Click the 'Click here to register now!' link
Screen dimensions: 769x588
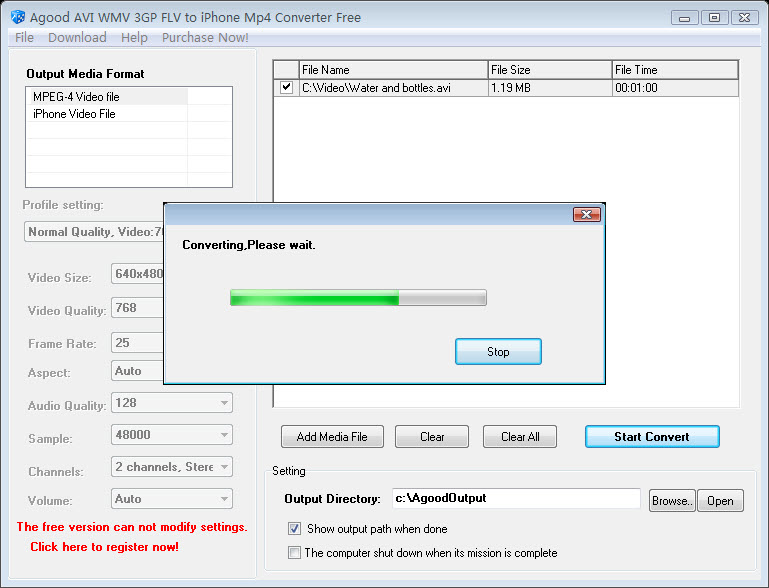(104, 547)
